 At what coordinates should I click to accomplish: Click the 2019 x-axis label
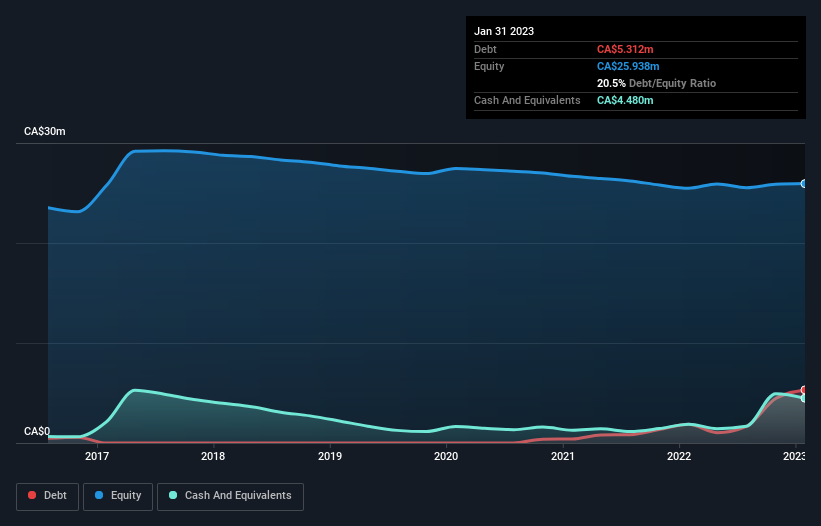(330, 456)
